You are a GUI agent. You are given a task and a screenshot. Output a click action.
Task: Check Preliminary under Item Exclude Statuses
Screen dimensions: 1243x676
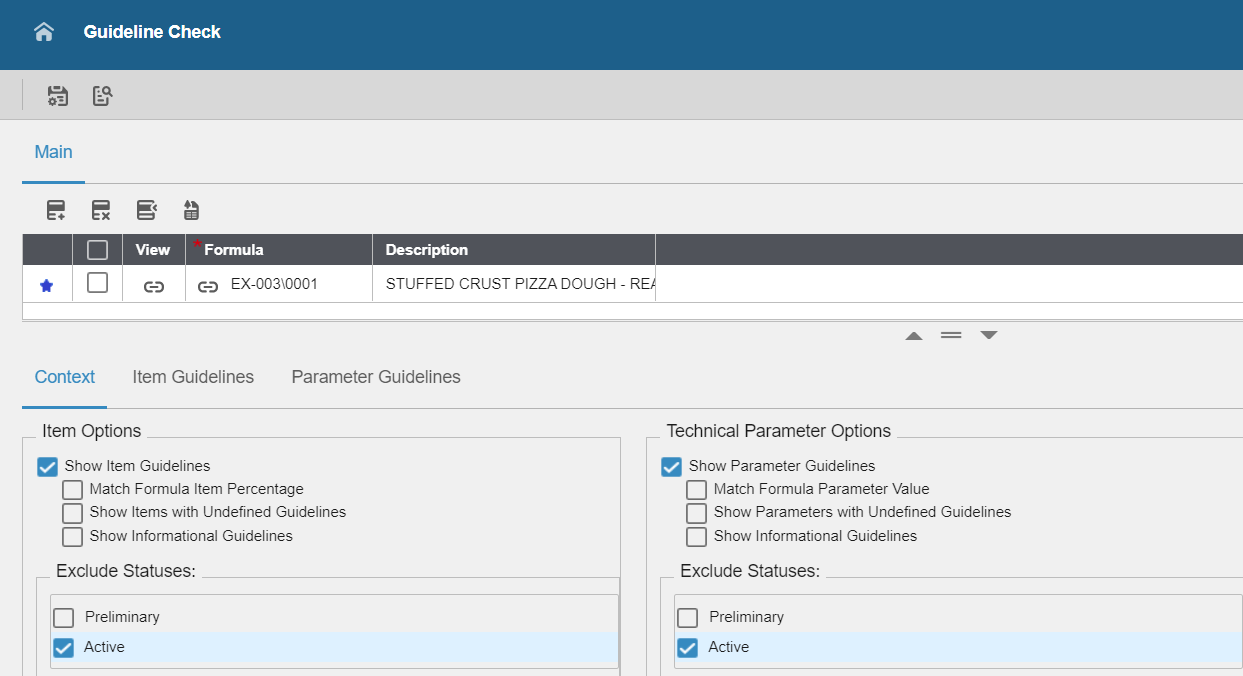(x=64, y=618)
